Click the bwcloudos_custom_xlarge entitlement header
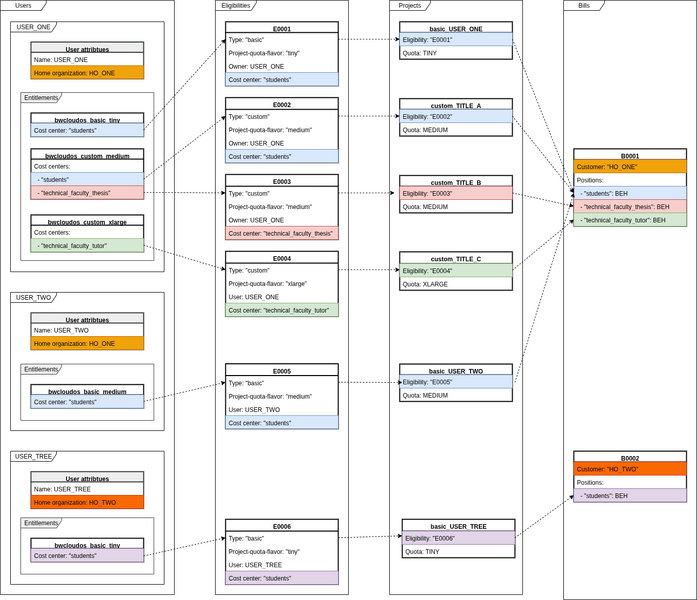This screenshot has width=697, height=600. pyautogui.click(x=87, y=222)
